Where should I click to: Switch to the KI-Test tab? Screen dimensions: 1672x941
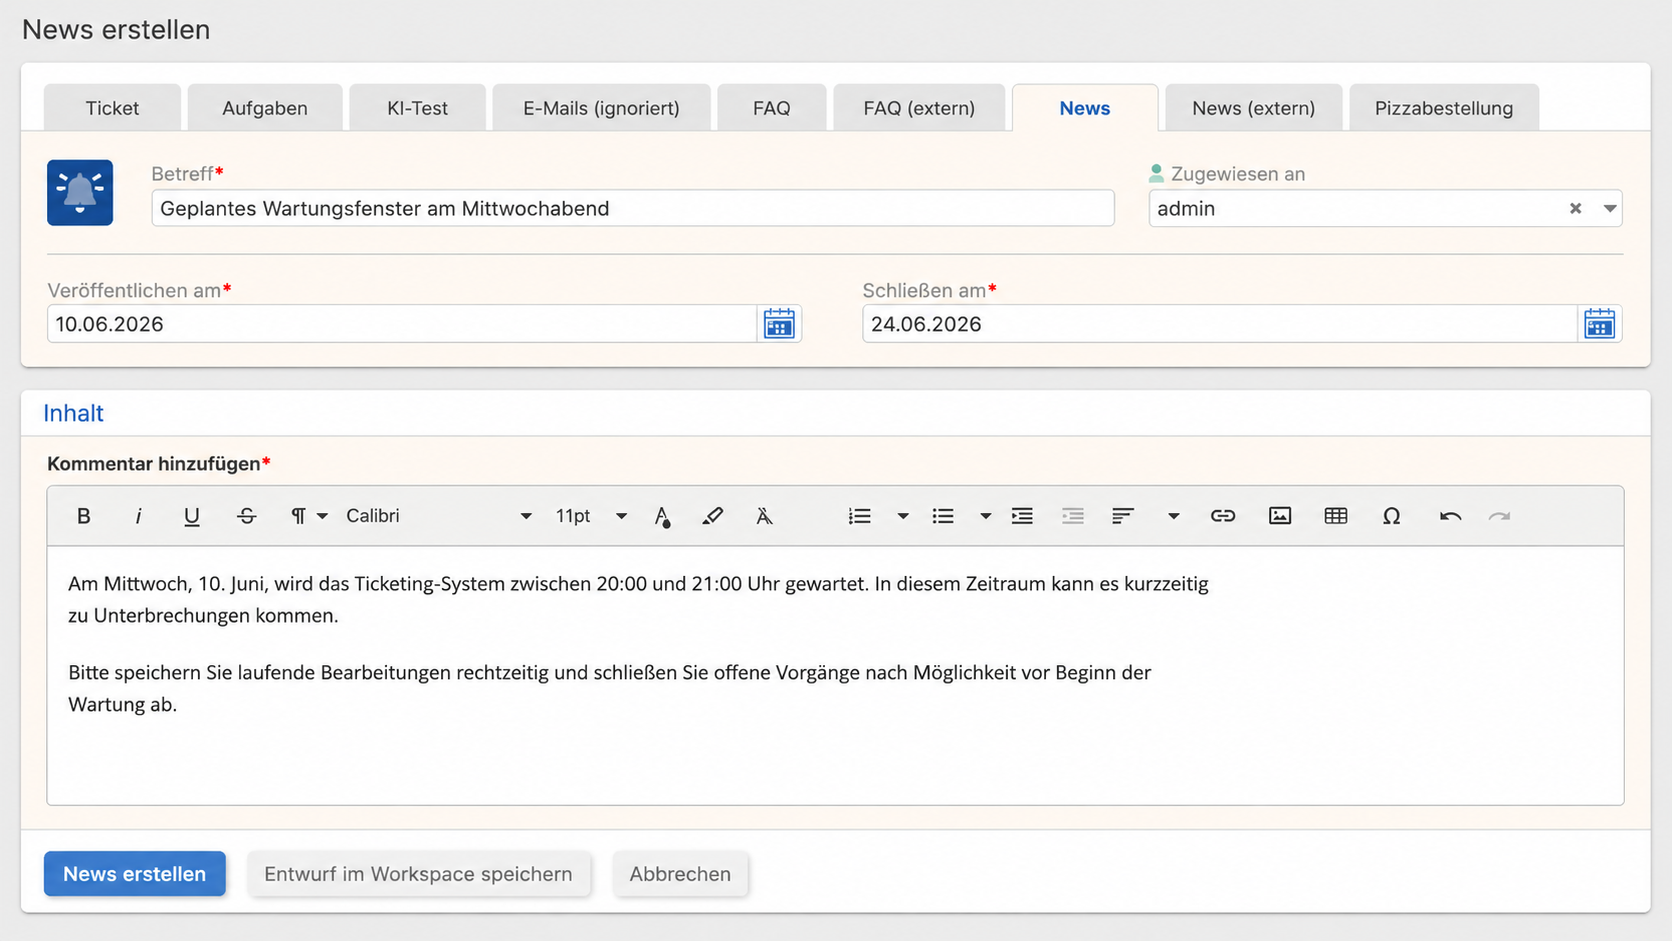point(417,108)
